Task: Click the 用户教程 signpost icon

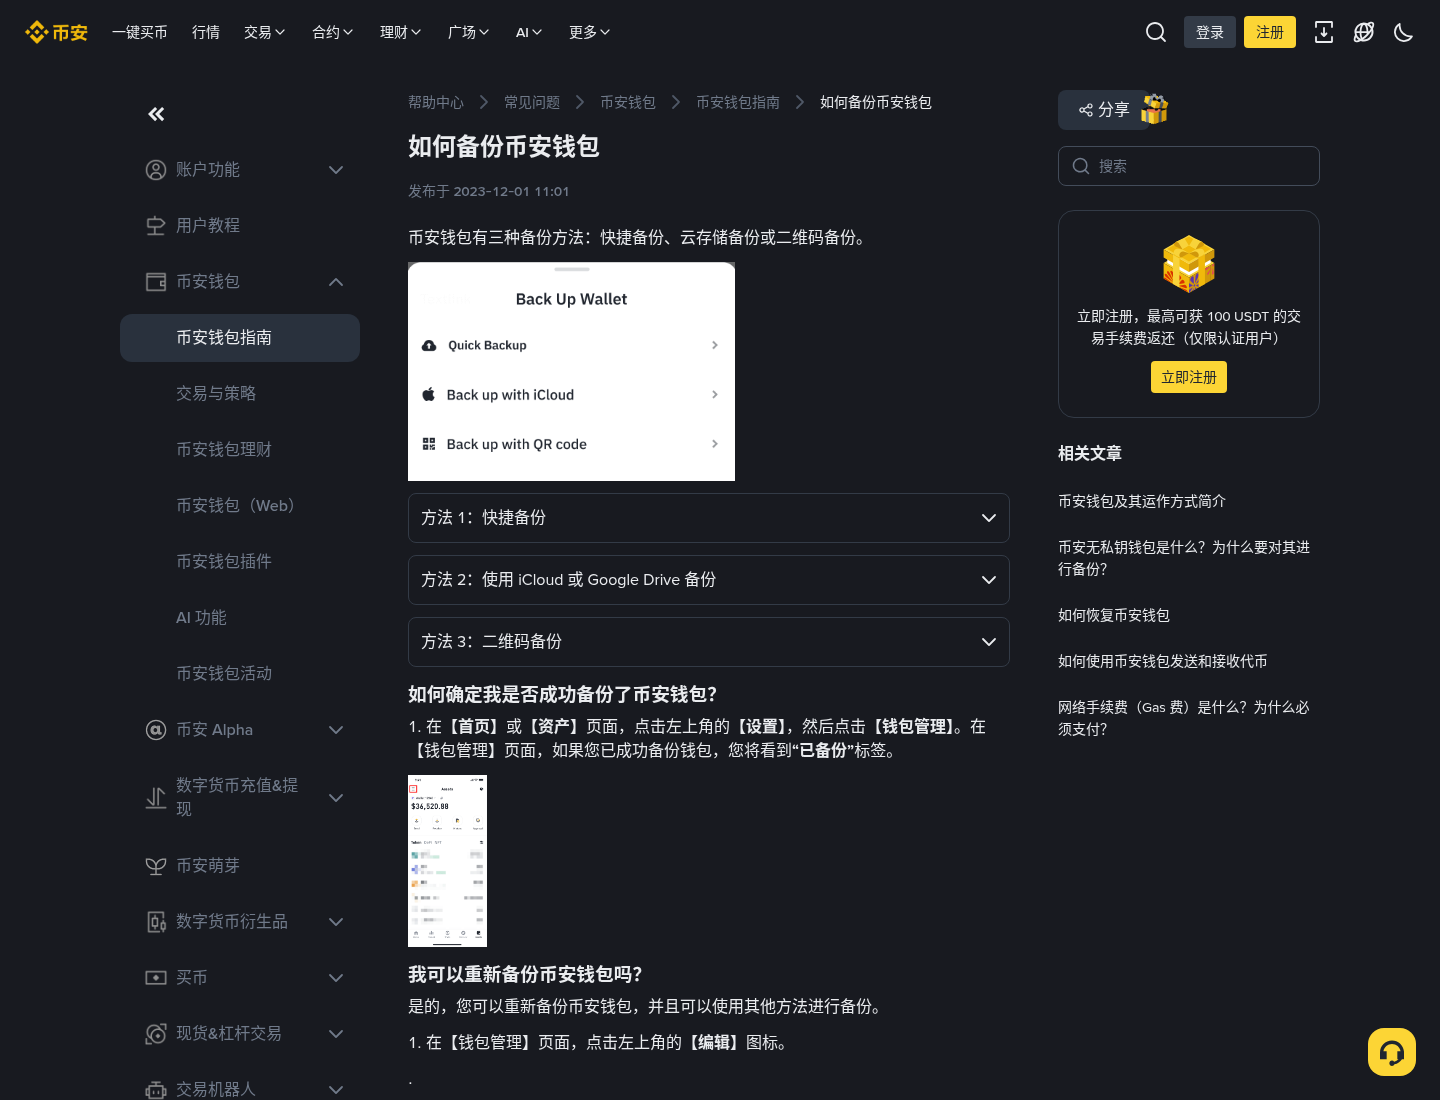Action: (x=156, y=226)
